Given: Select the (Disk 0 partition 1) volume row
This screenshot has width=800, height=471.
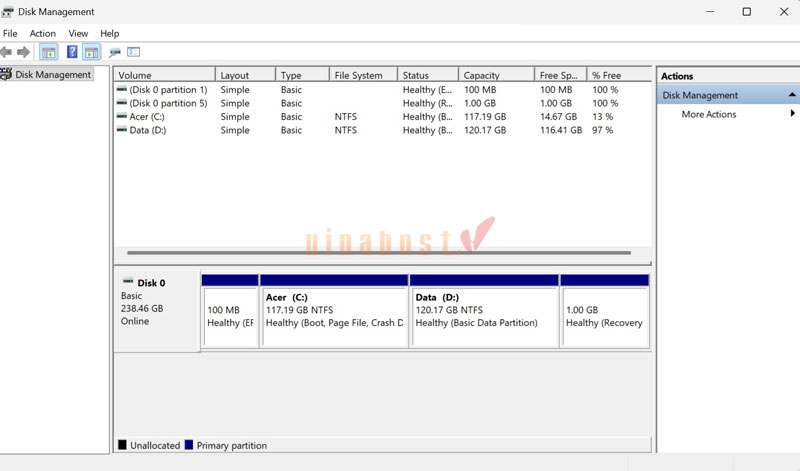Looking at the screenshot, I should [x=383, y=89].
